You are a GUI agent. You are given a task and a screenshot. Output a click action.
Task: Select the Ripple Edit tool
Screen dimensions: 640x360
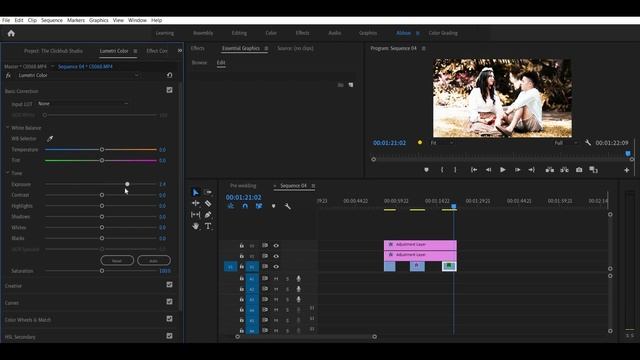196,203
